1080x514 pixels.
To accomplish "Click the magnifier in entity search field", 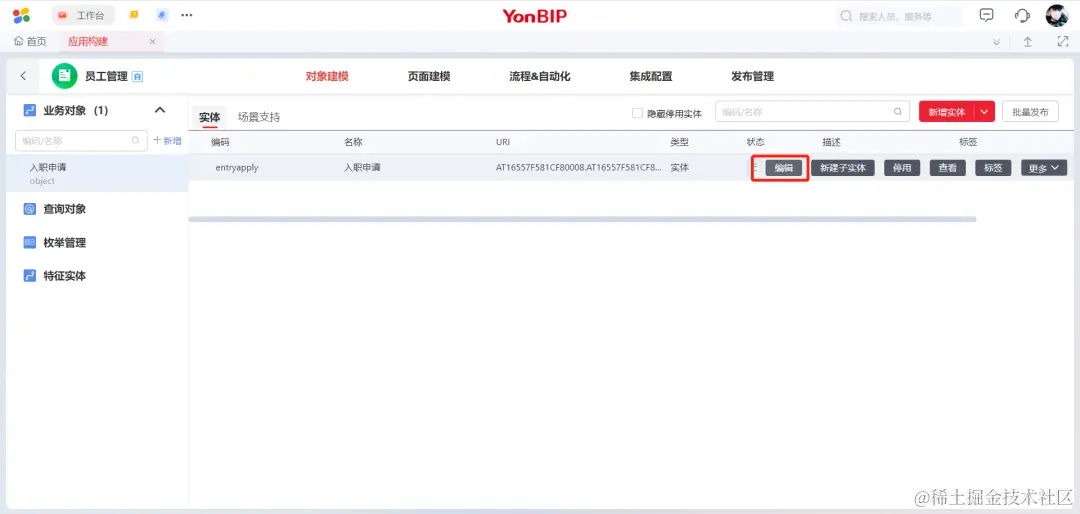I will 897,112.
